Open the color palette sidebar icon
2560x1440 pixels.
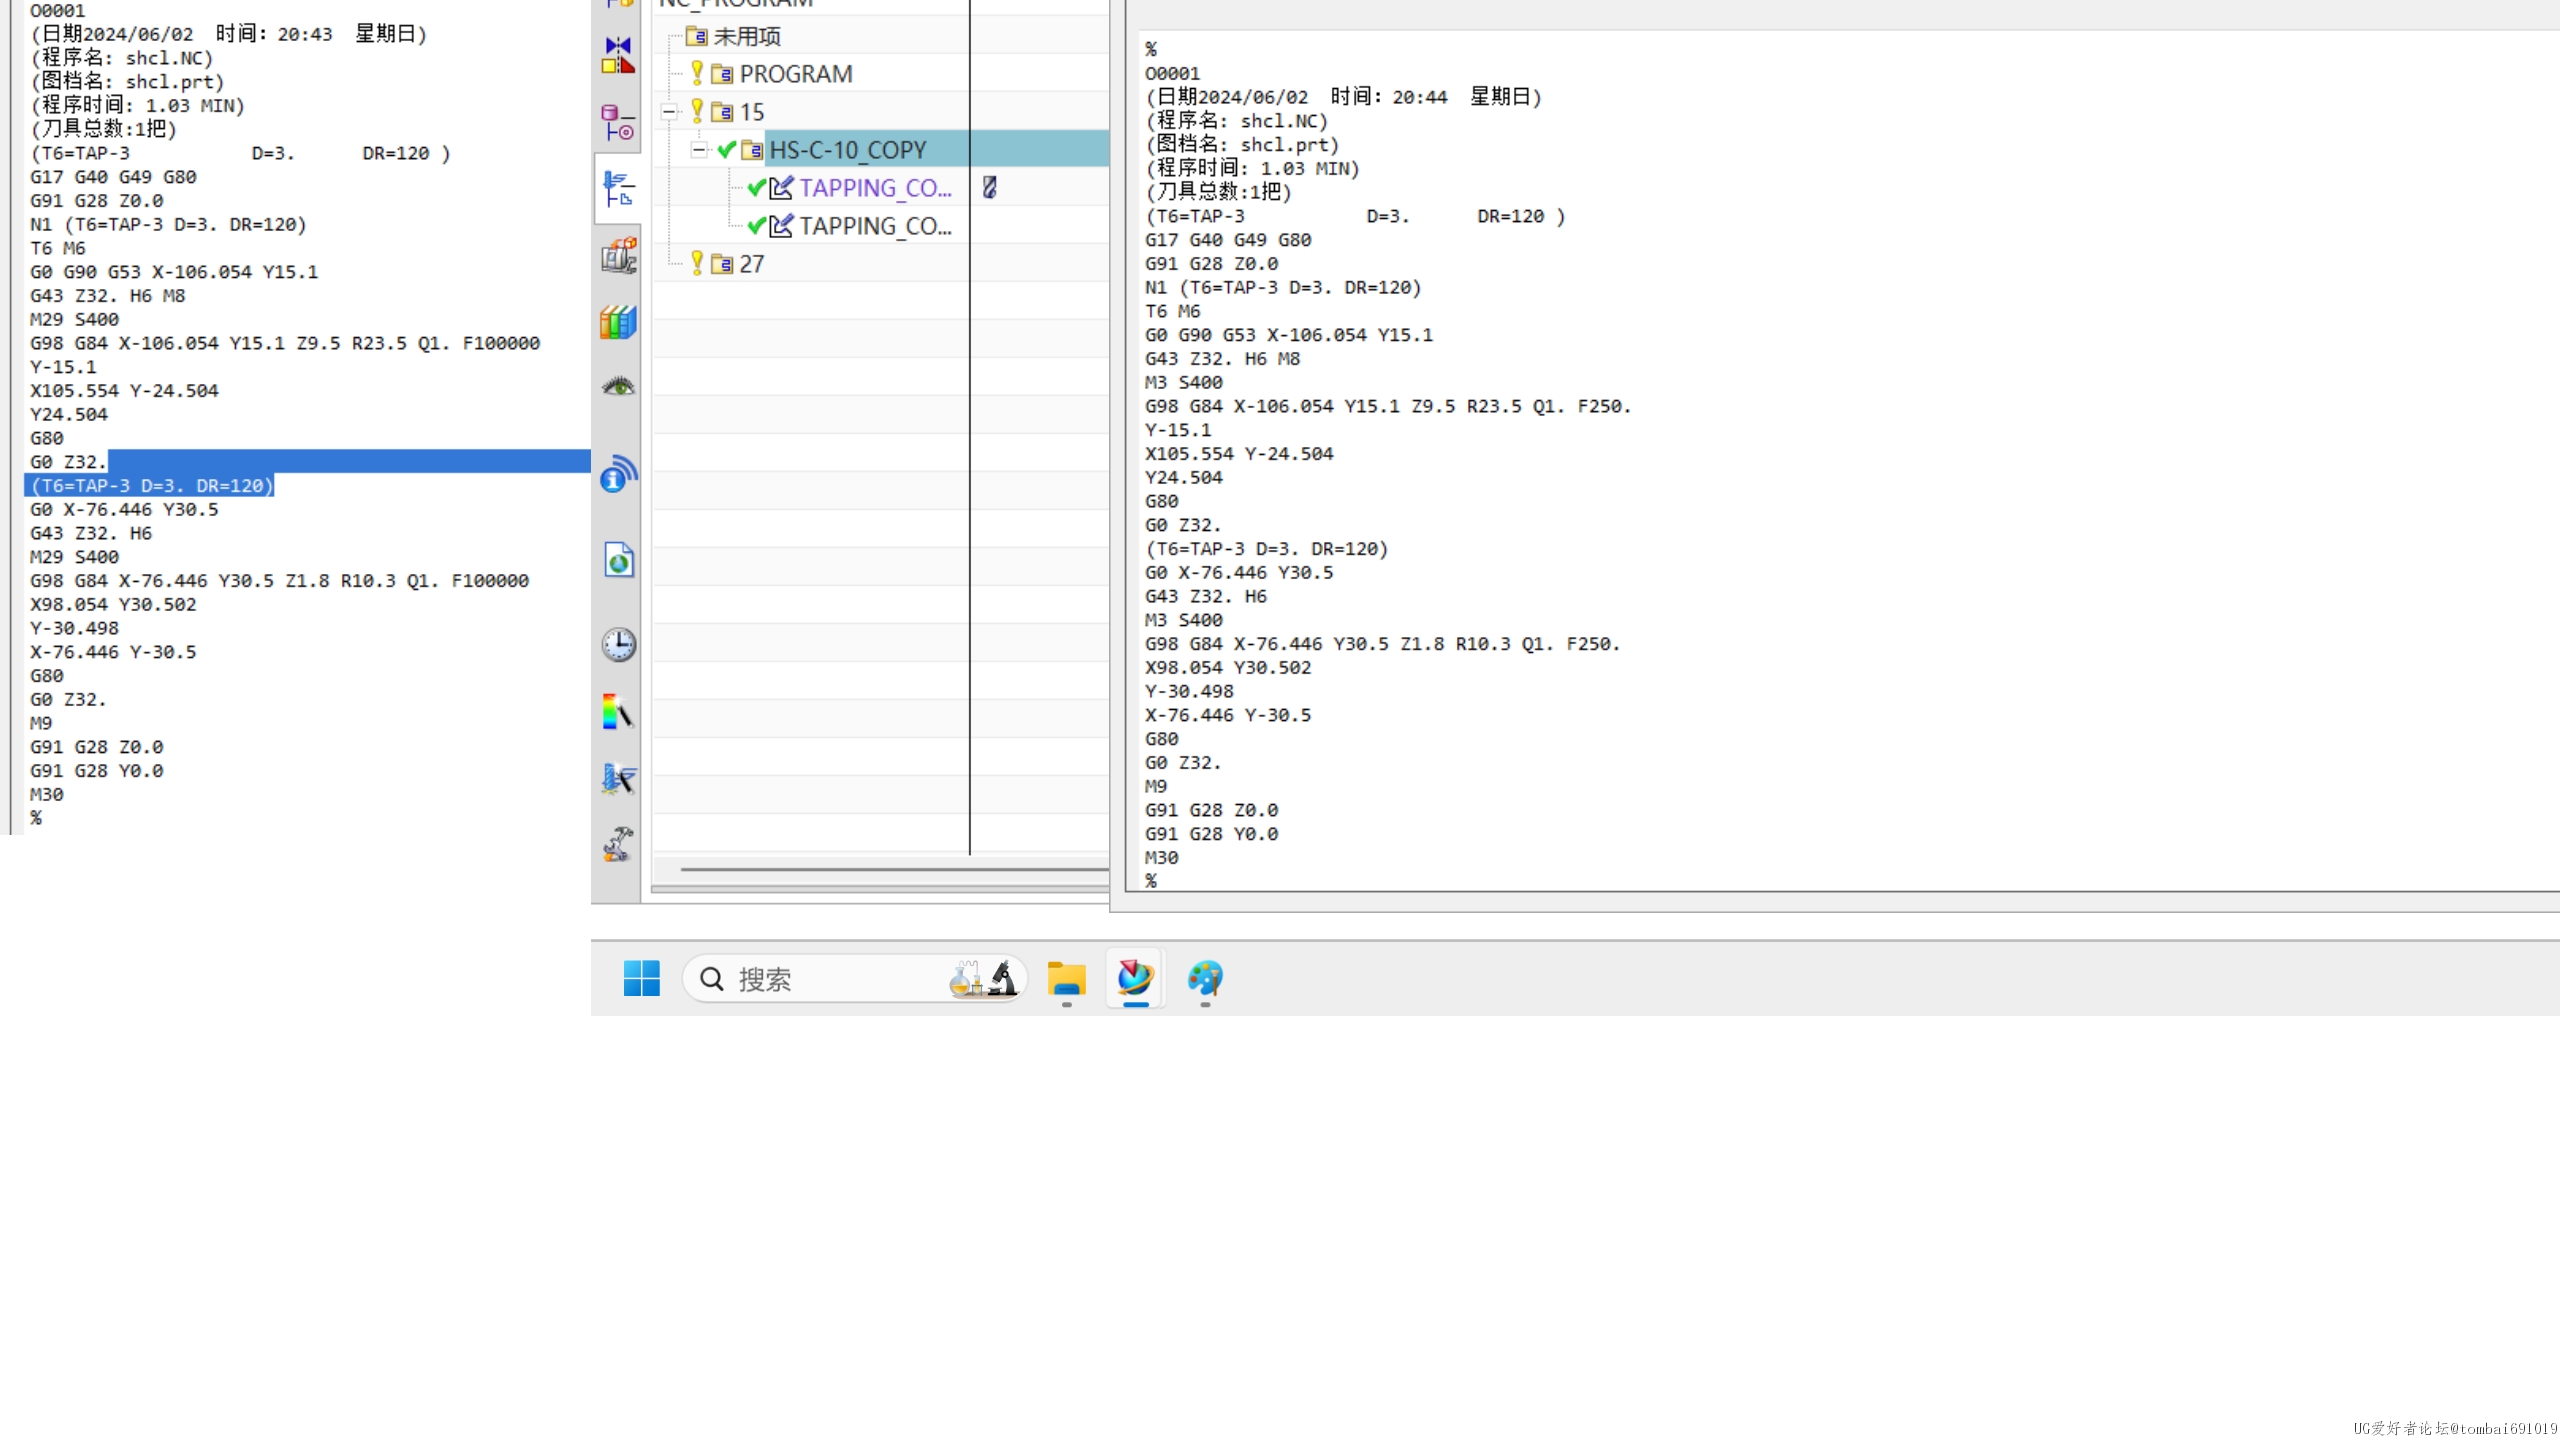click(x=618, y=712)
